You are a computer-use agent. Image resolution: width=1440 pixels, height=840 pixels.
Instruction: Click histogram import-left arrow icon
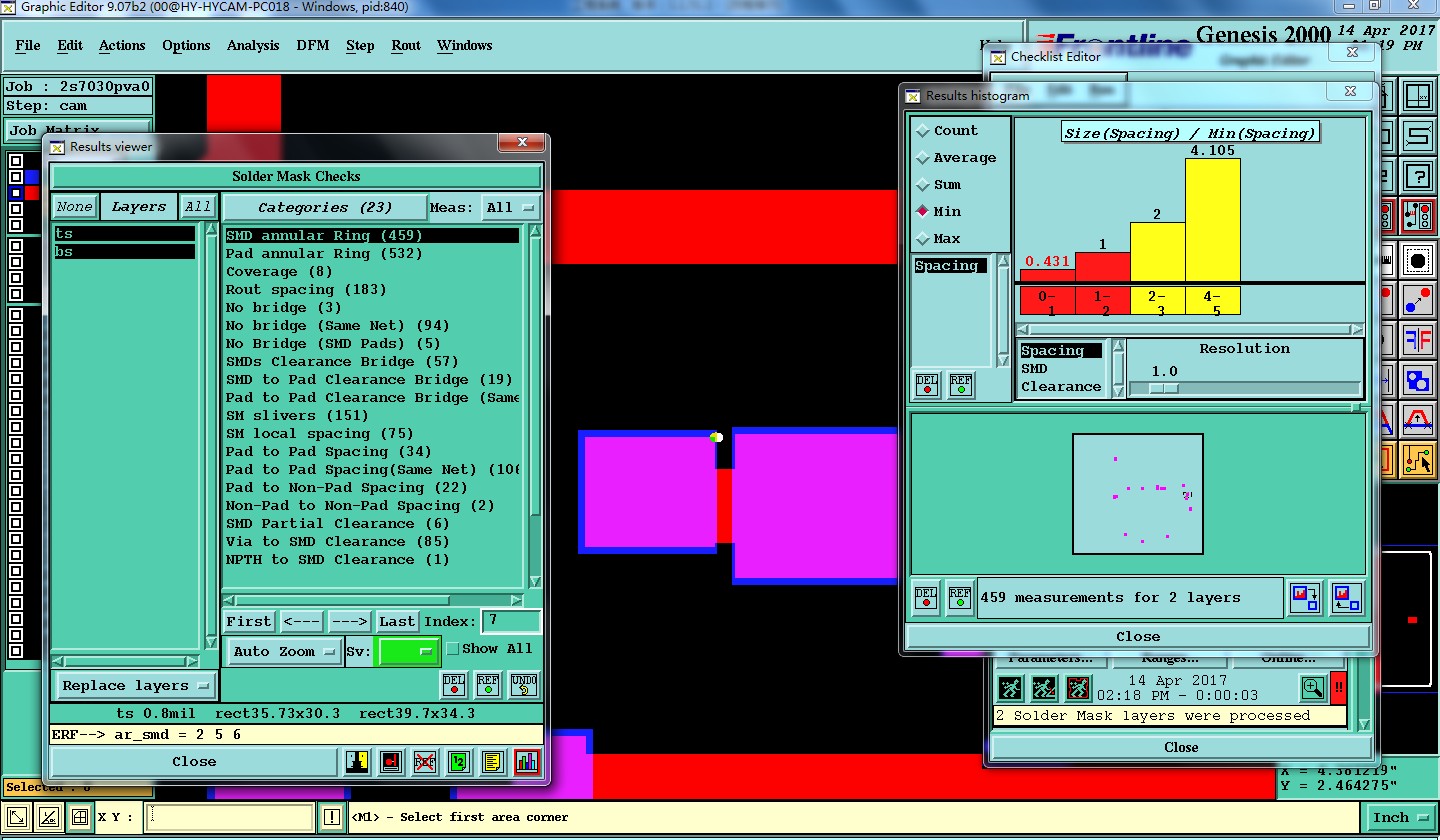pos(1346,598)
